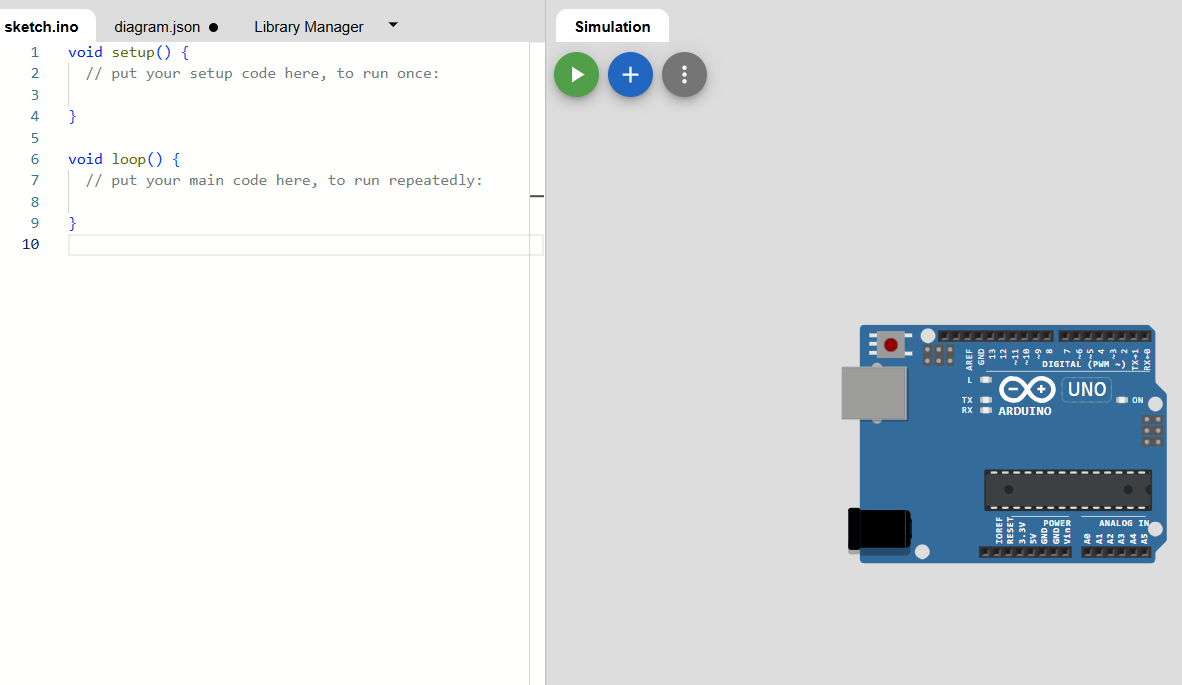
Task: Switch to the diagram.json tab
Action: (158, 26)
